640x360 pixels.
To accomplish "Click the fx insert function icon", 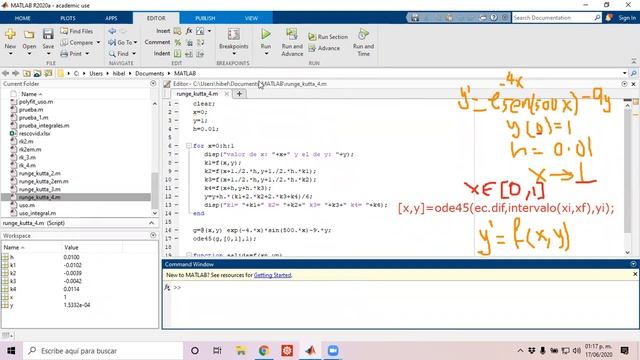I will click(189, 31).
